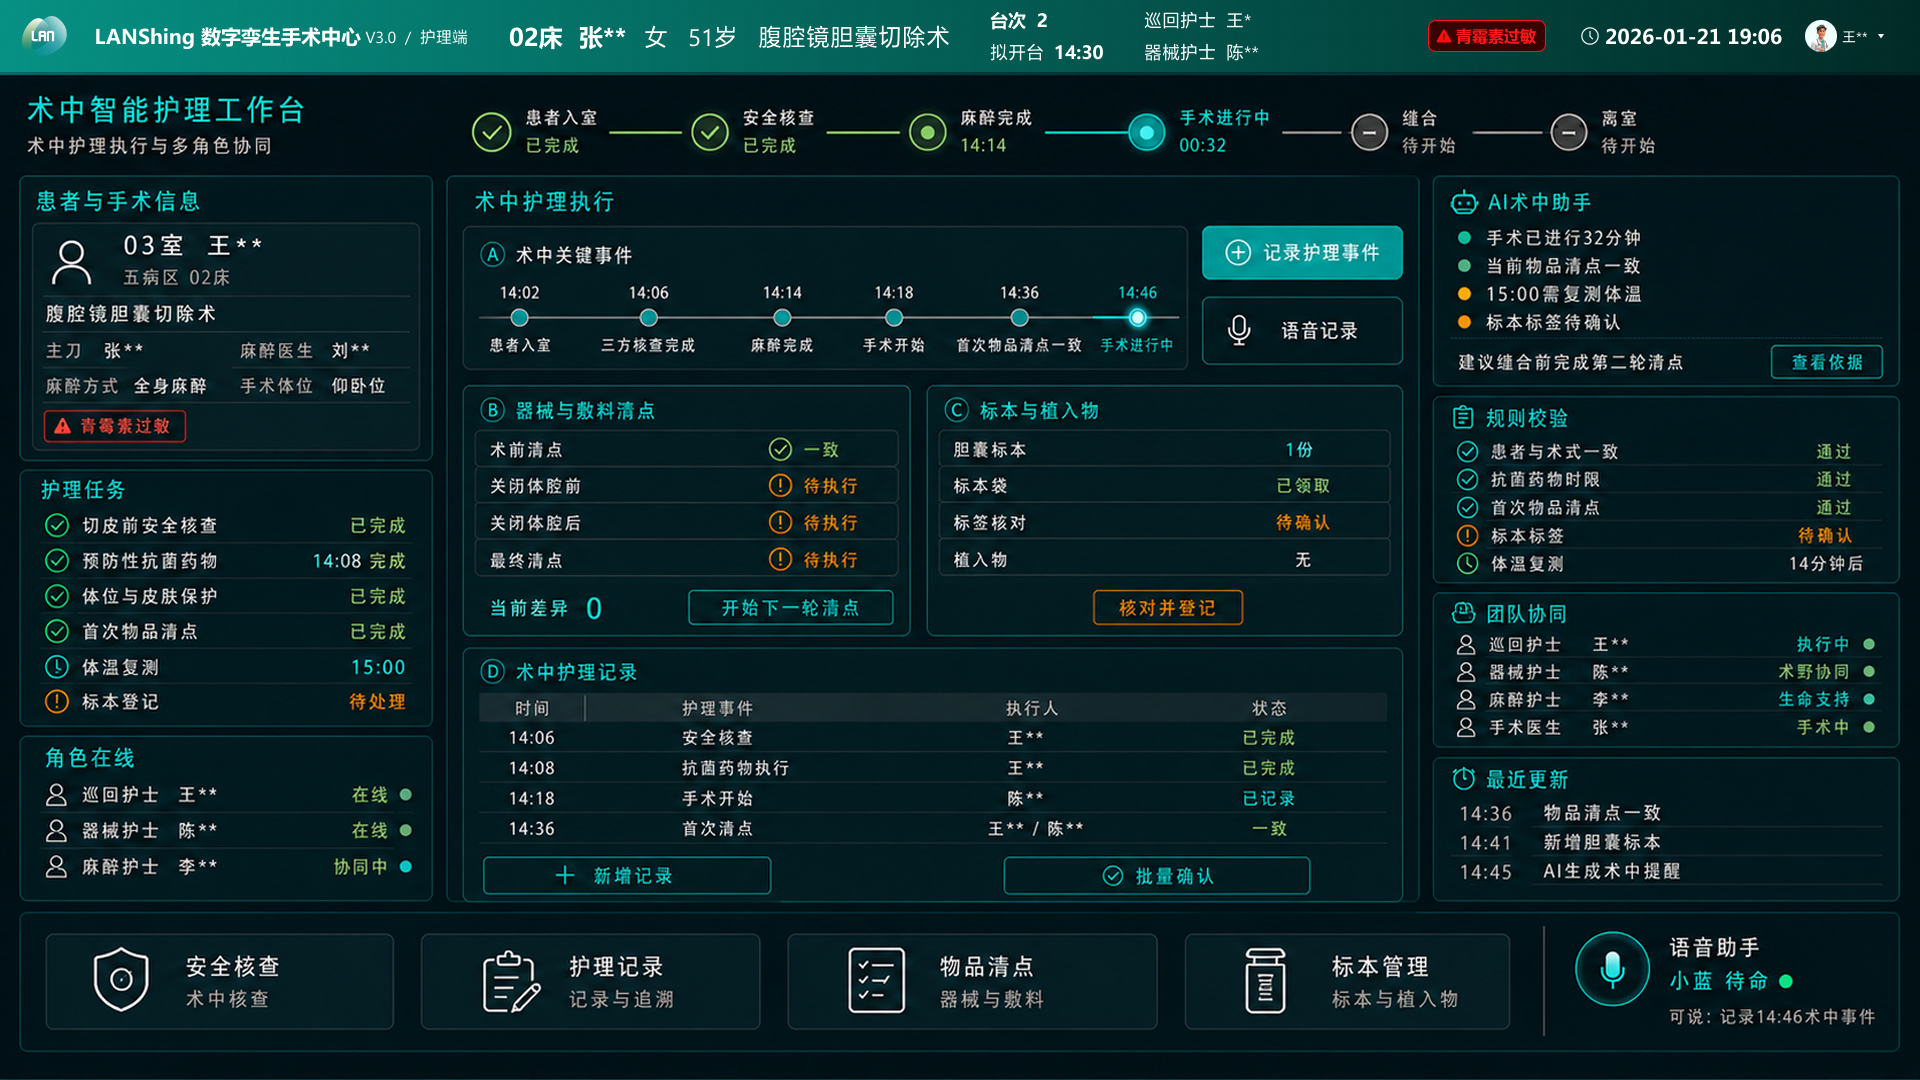Click the 术前清点 一致 check icon
The image size is (1920, 1080).
[780, 450]
